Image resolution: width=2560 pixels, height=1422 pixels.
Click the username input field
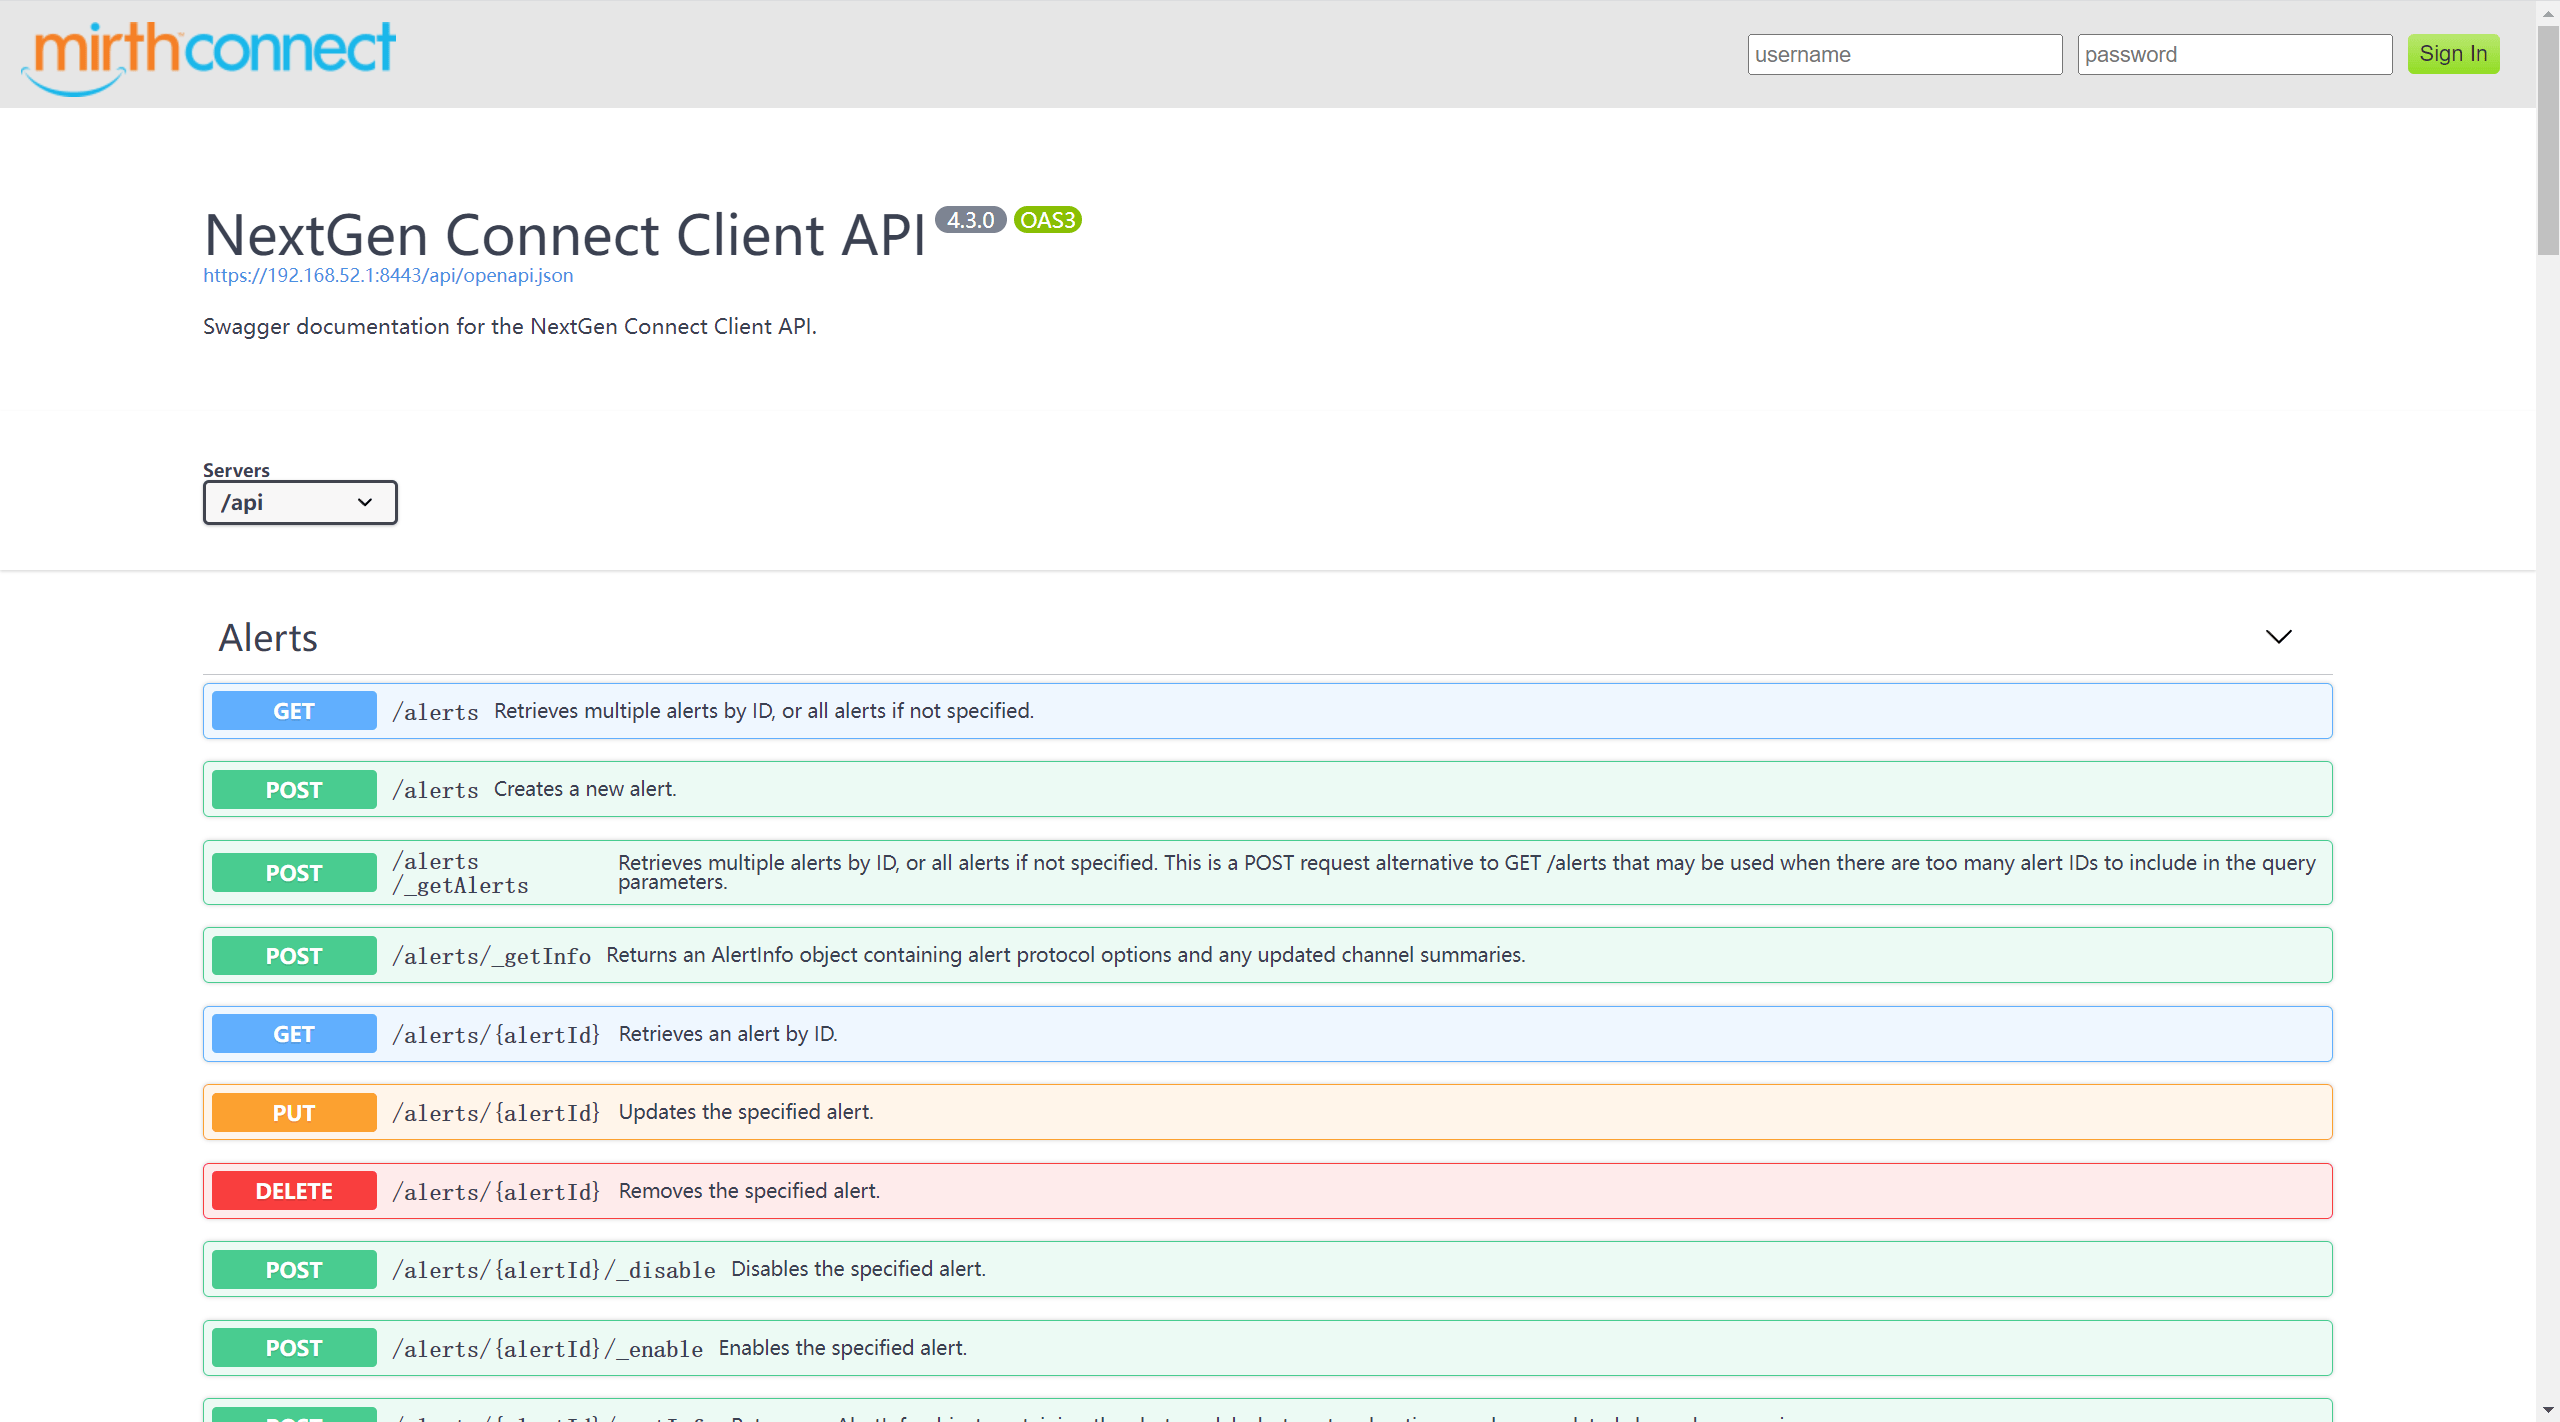pos(1904,54)
